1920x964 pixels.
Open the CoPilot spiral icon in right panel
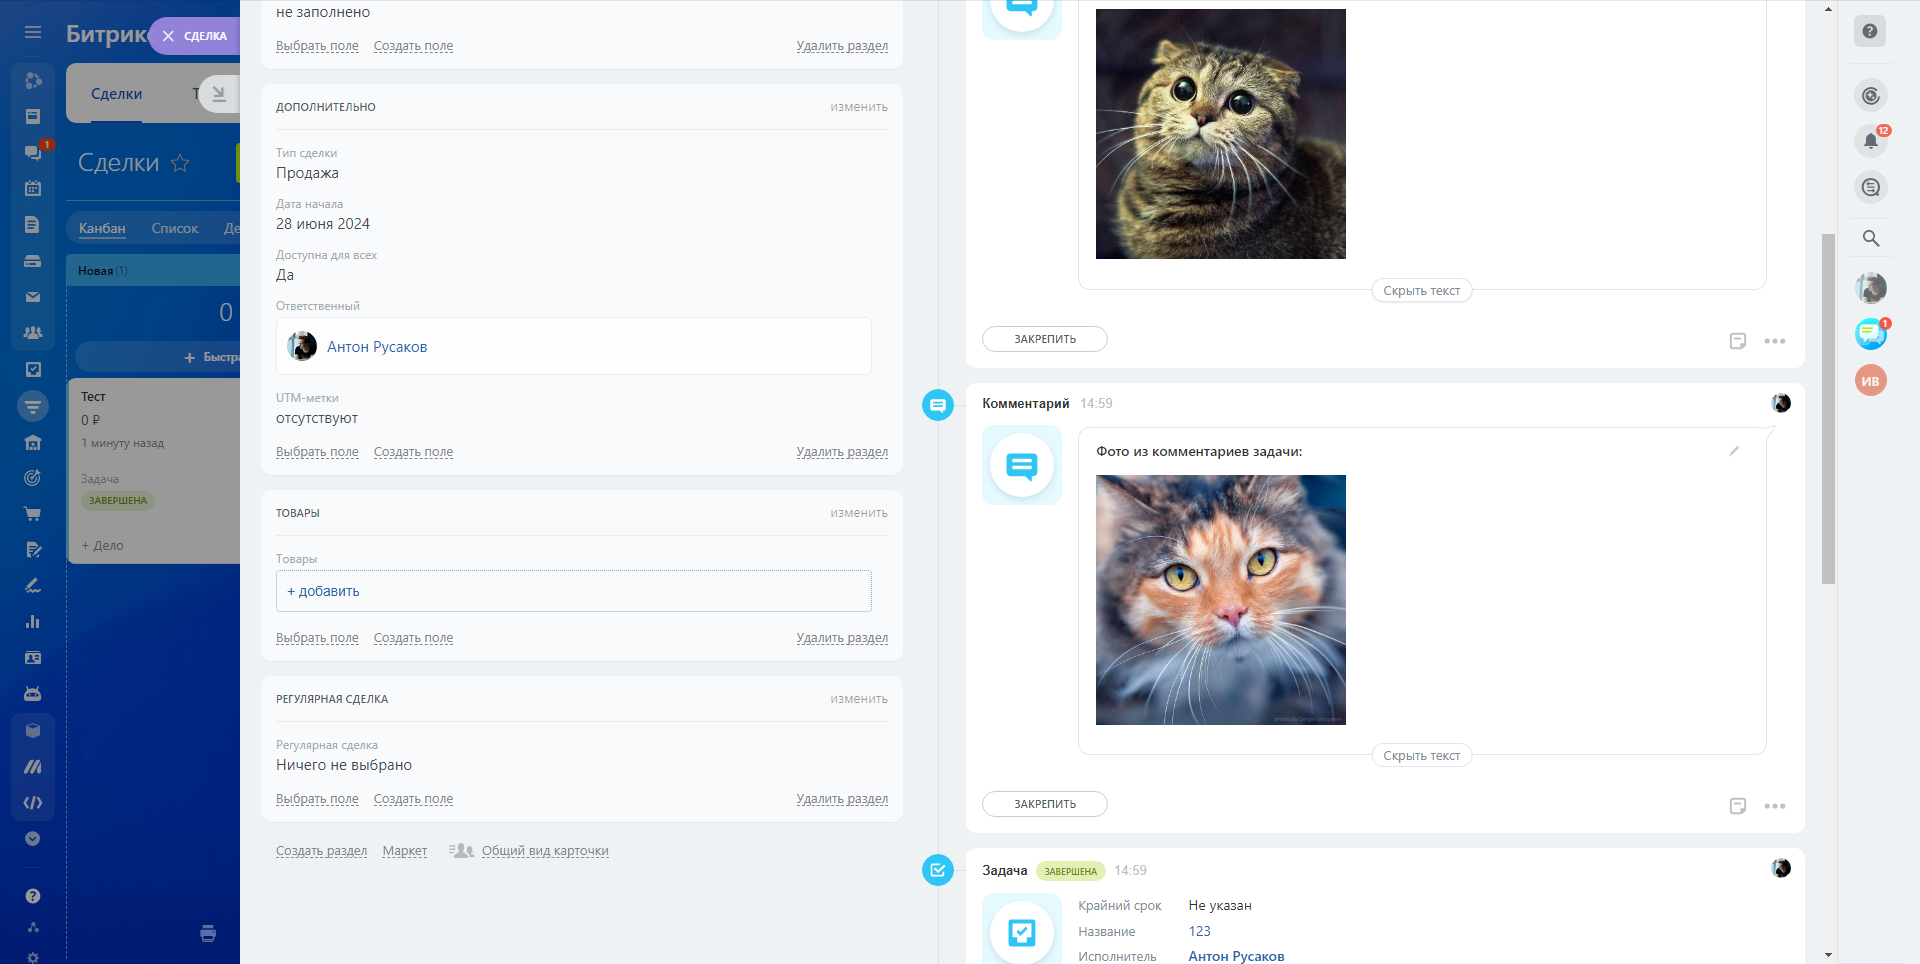coord(1871,96)
